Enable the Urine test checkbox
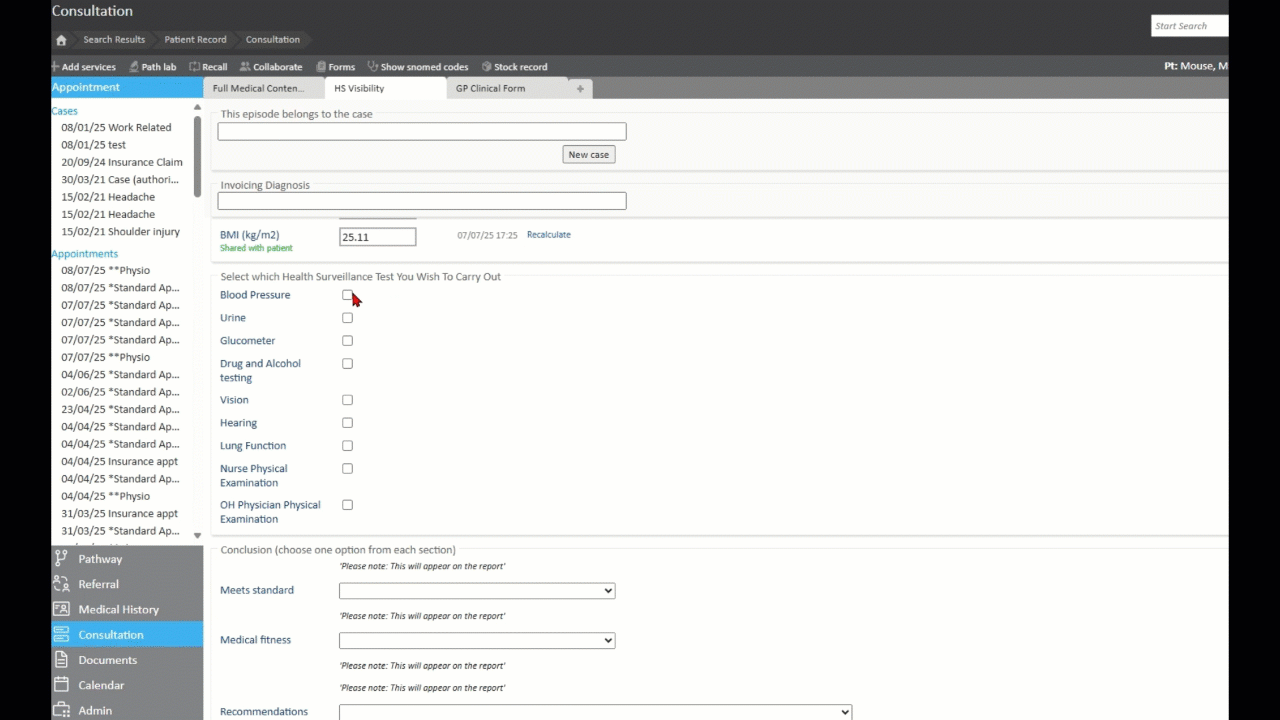Viewport: 1280px width, 720px height. tap(347, 318)
